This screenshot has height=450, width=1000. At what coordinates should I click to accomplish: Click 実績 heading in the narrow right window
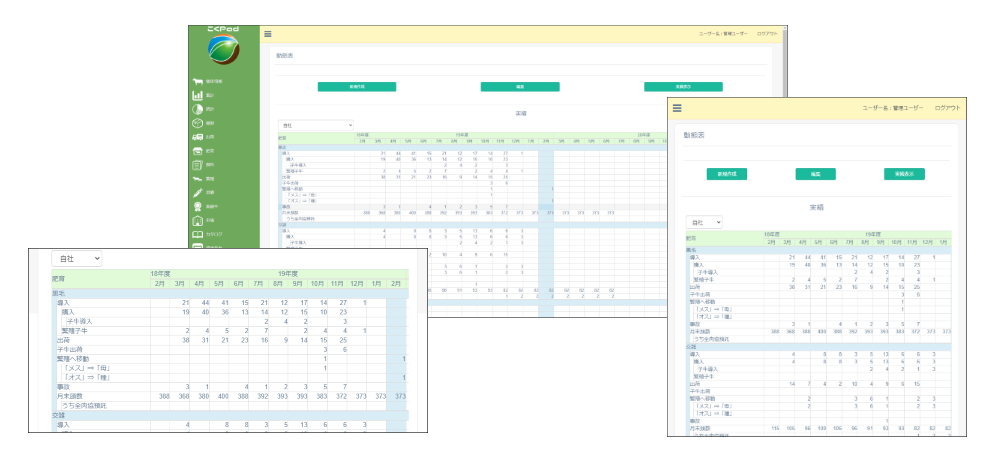[x=817, y=207]
